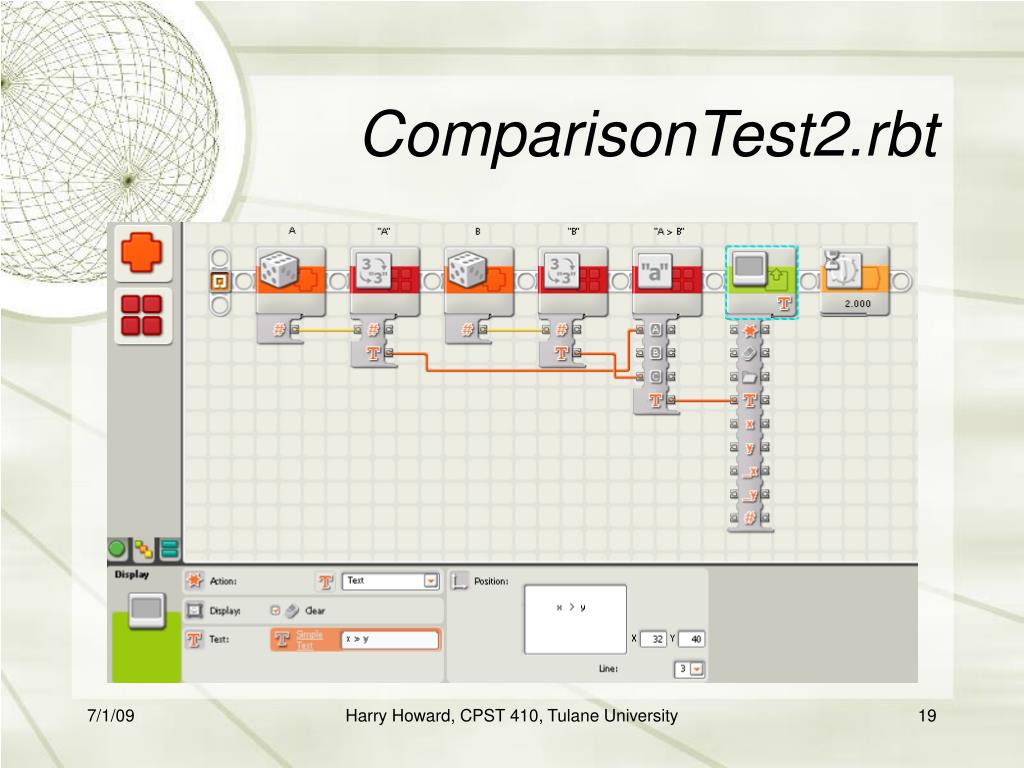The height and width of the screenshot is (768, 1024).
Task: Click the 2.000 value on Wait block
Action: pyautogui.click(x=857, y=304)
